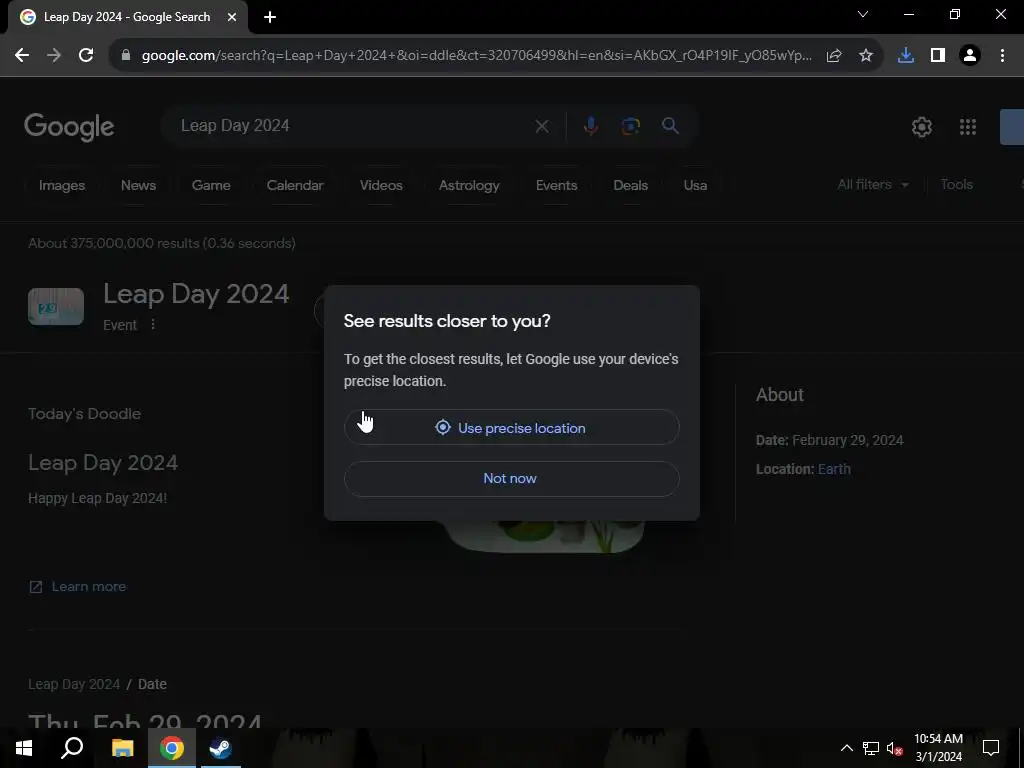Image resolution: width=1024 pixels, height=768 pixels.
Task: Clear the search box with the X icon
Action: pyautogui.click(x=542, y=126)
